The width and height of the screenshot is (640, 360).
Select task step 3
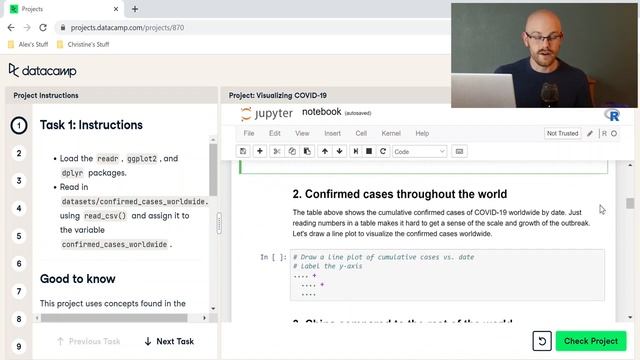click(x=19, y=181)
